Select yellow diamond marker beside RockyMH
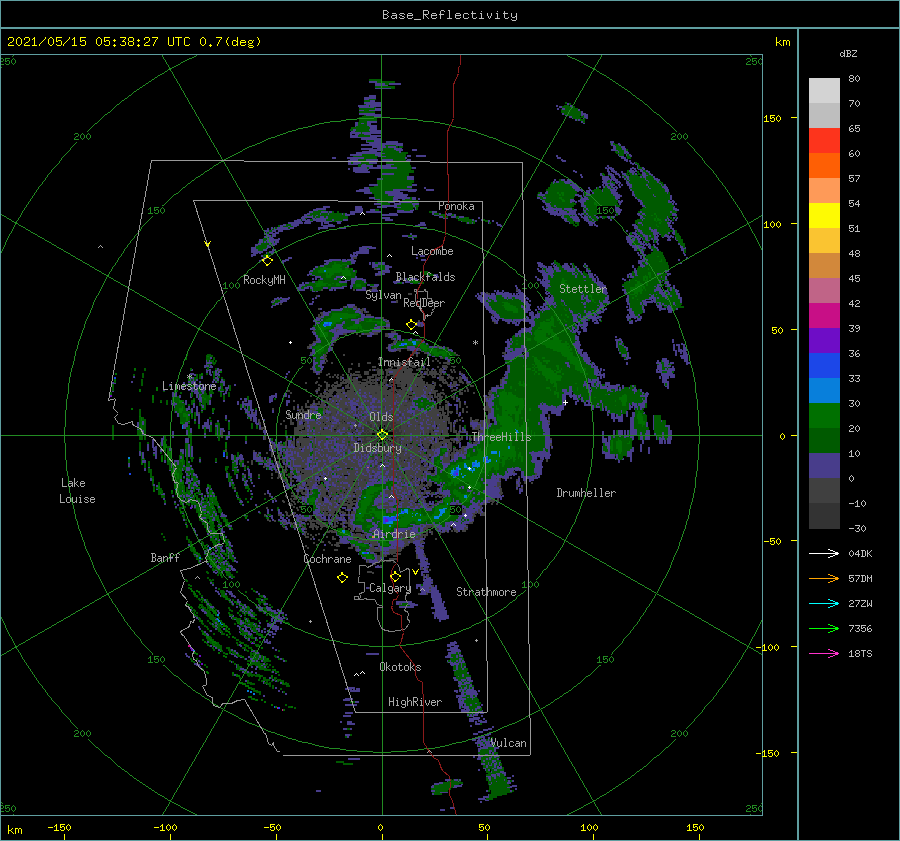The image size is (900, 841). 267,261
